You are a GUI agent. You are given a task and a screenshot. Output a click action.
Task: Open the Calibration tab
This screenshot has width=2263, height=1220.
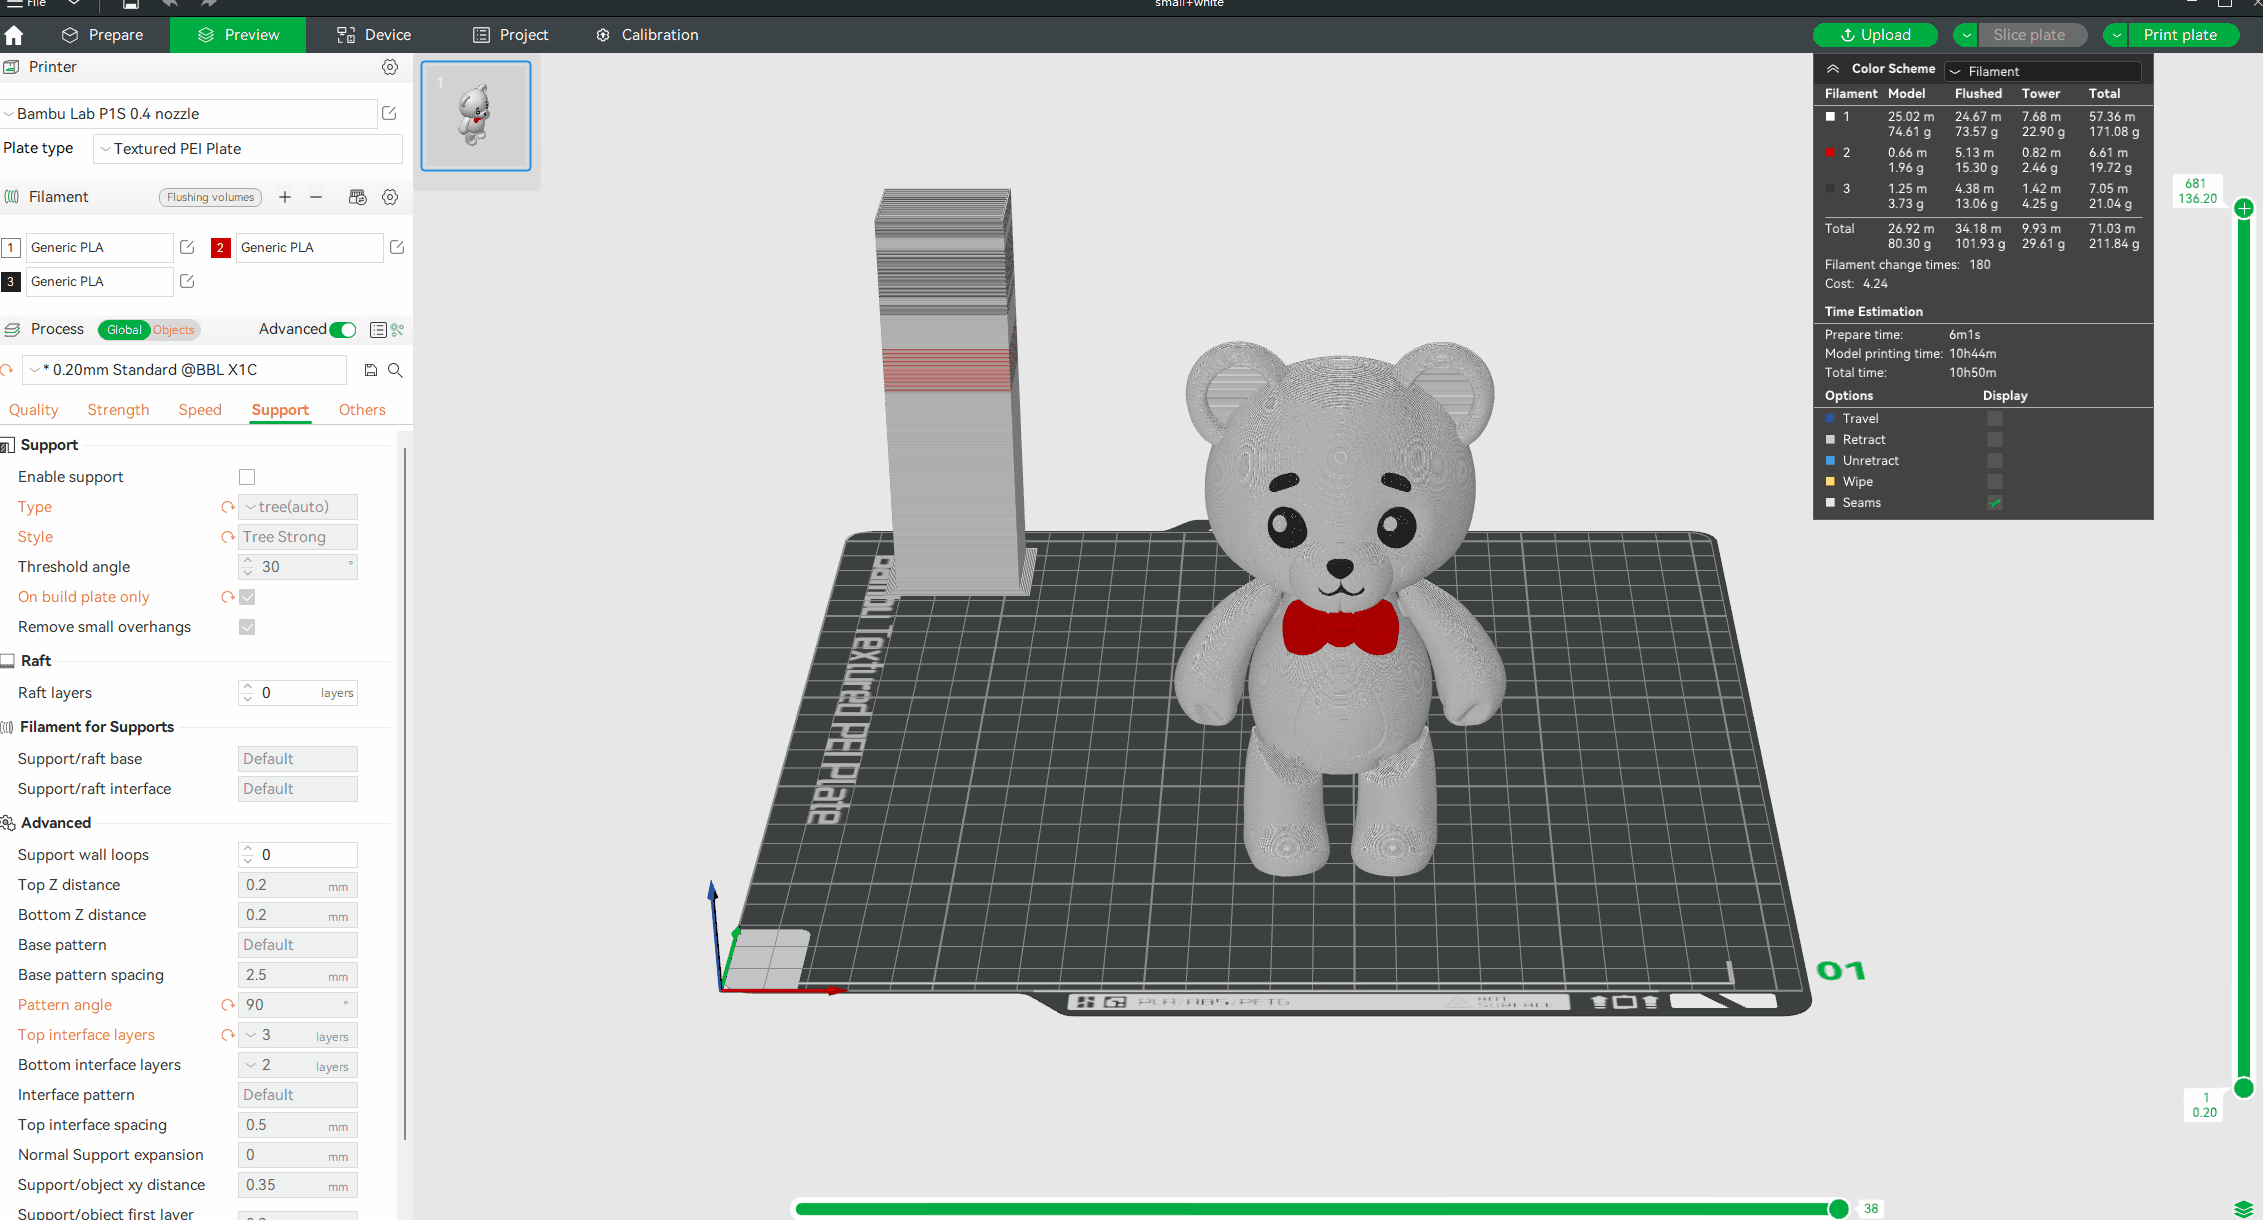click(x=647, y=35)
